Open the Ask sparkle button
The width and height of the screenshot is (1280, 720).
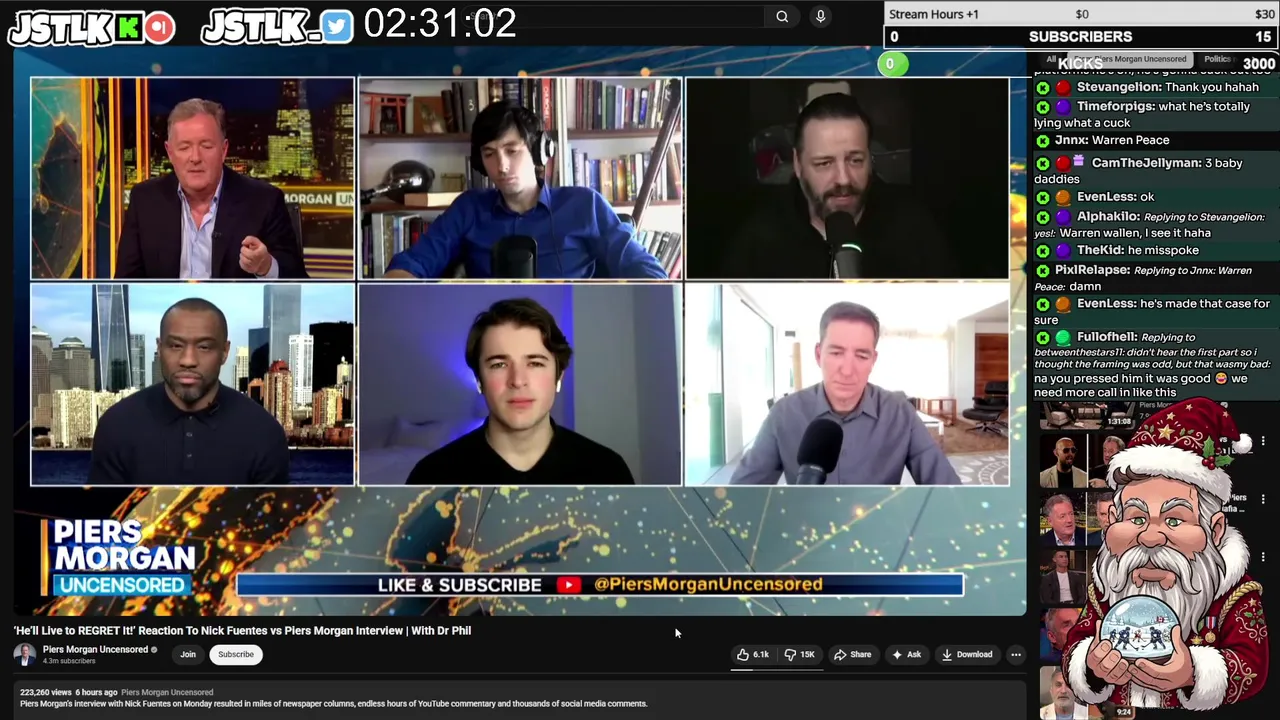click(906, 655)
